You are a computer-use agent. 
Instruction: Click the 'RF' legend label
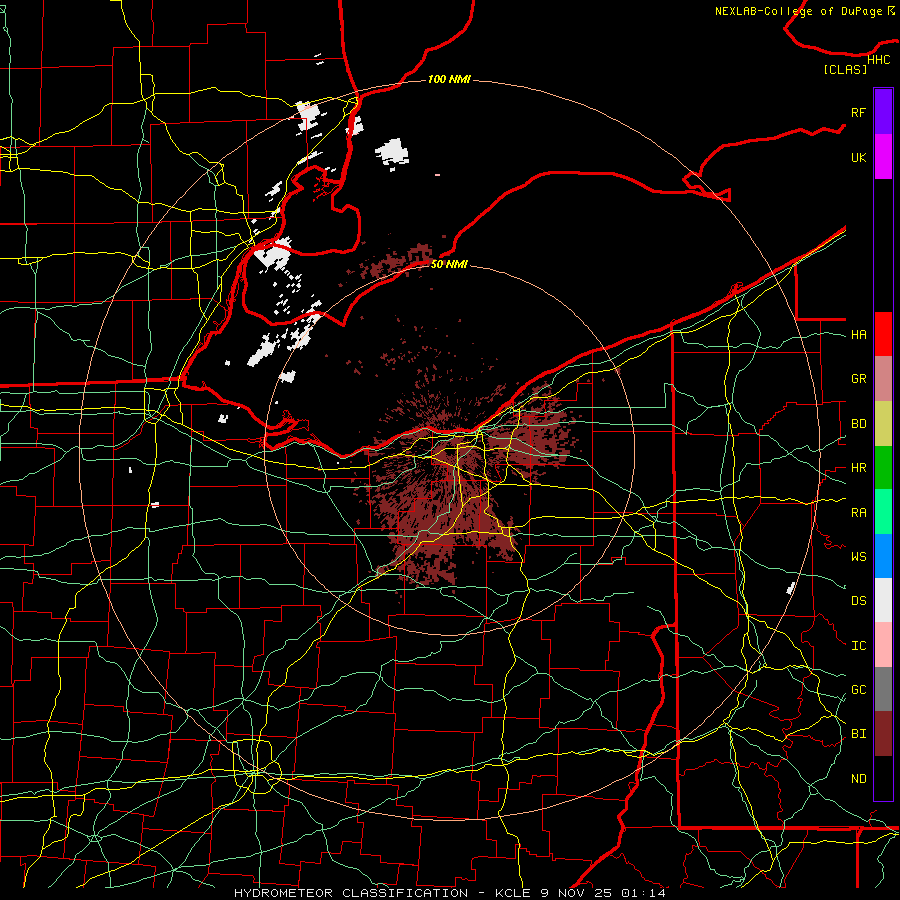858,112
